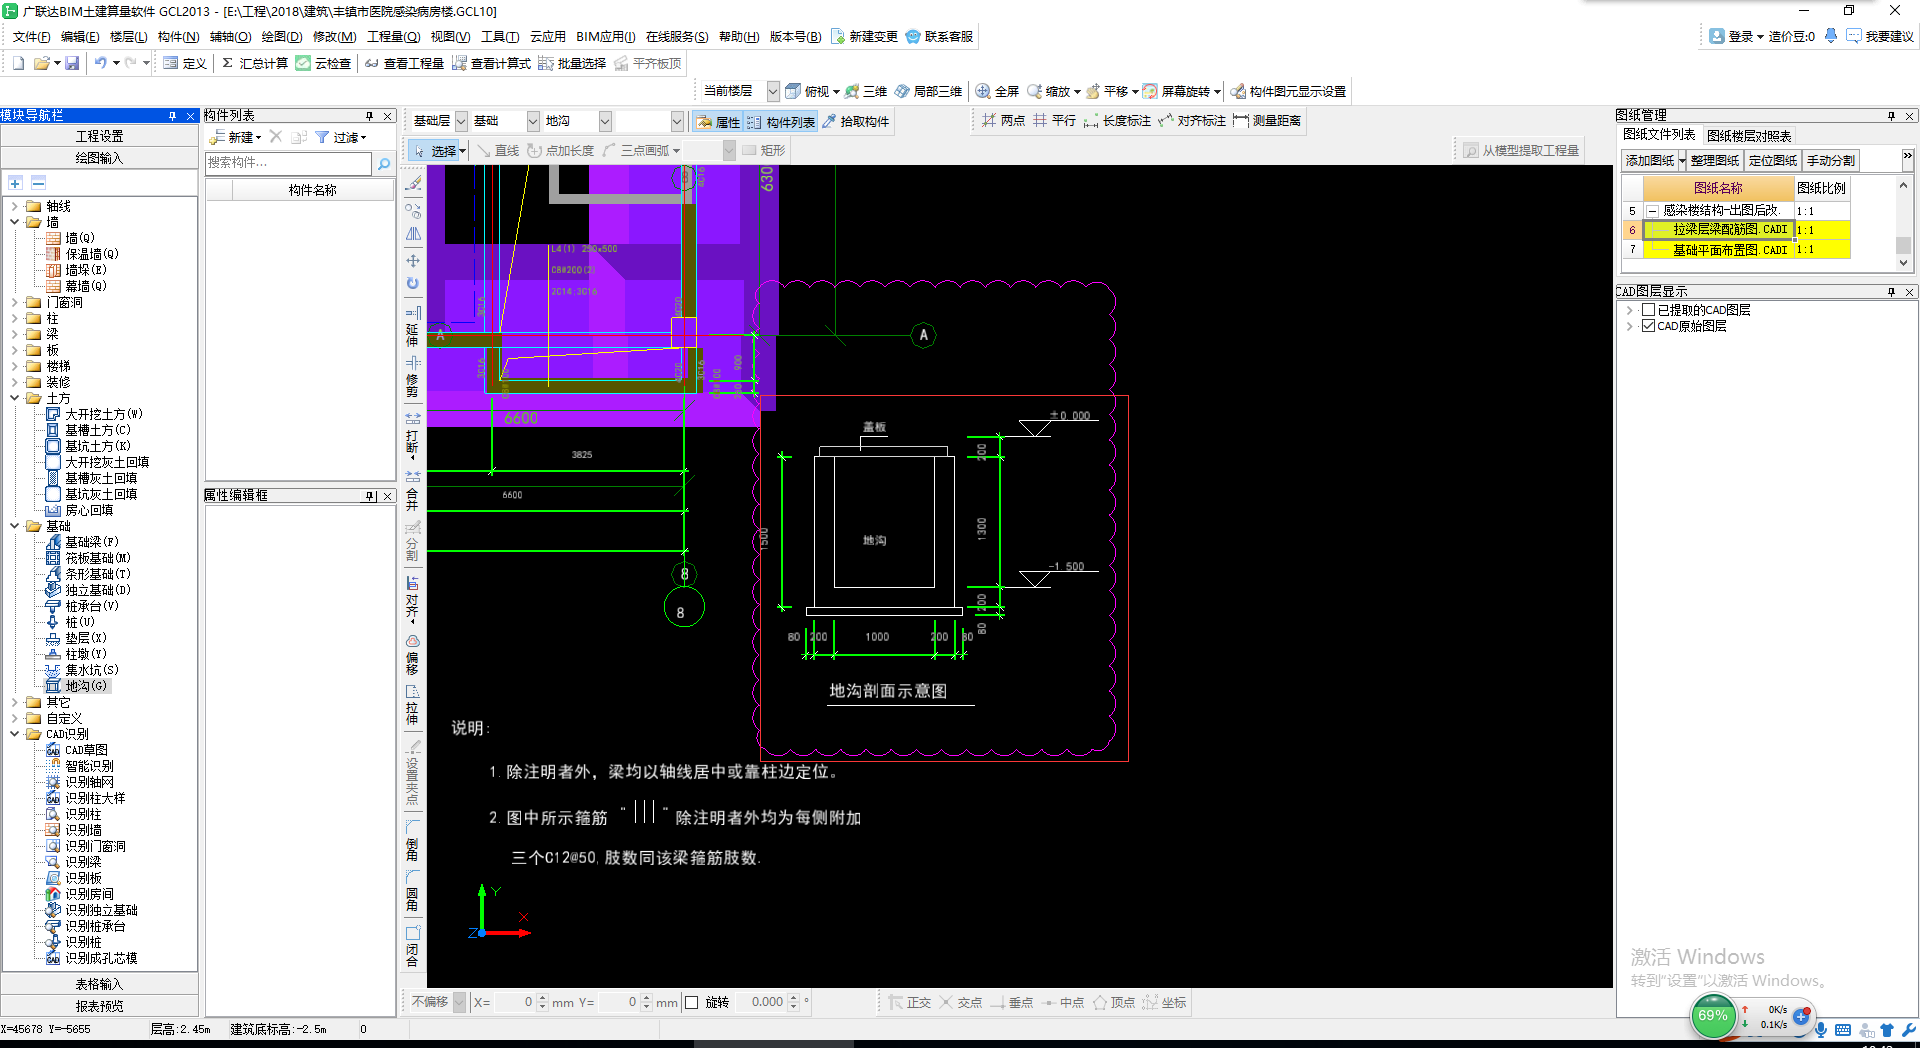Select the 两点 two-point axis tool

1003,120
